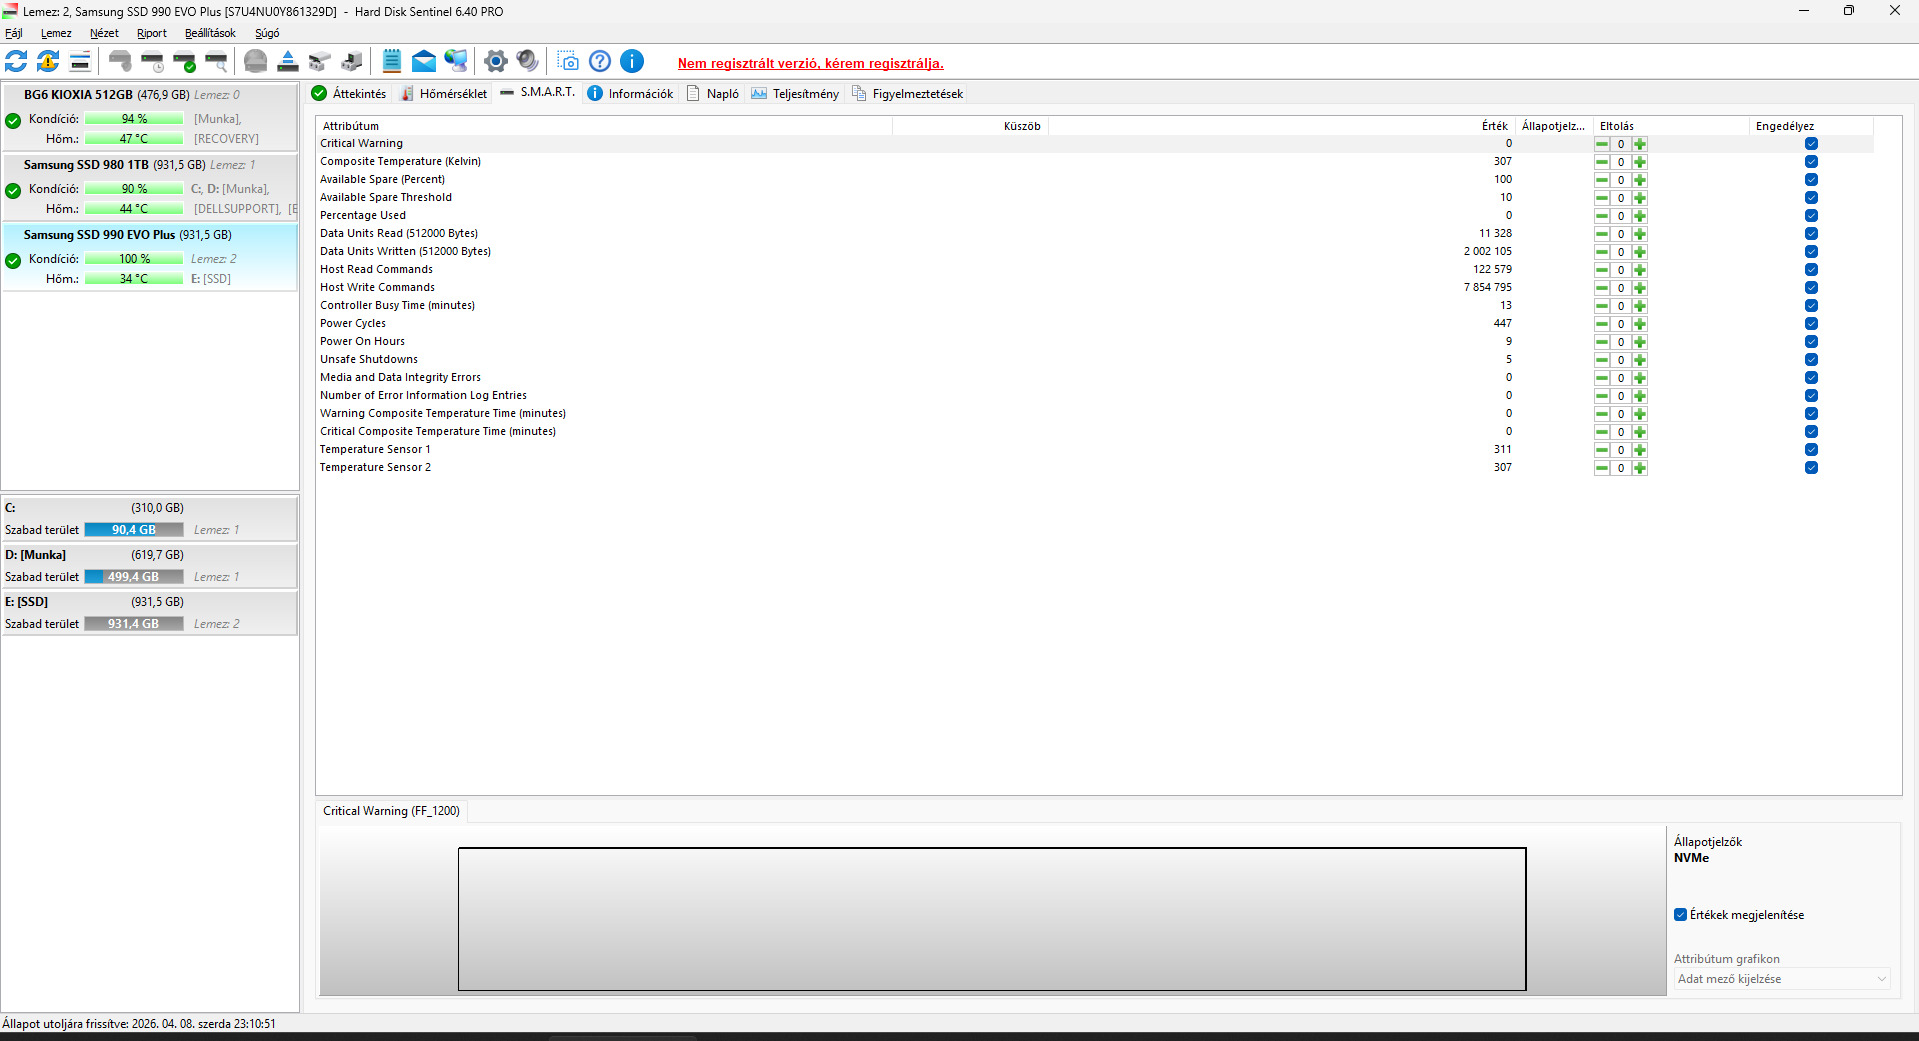Open the Lemez menu

point(56,33)
